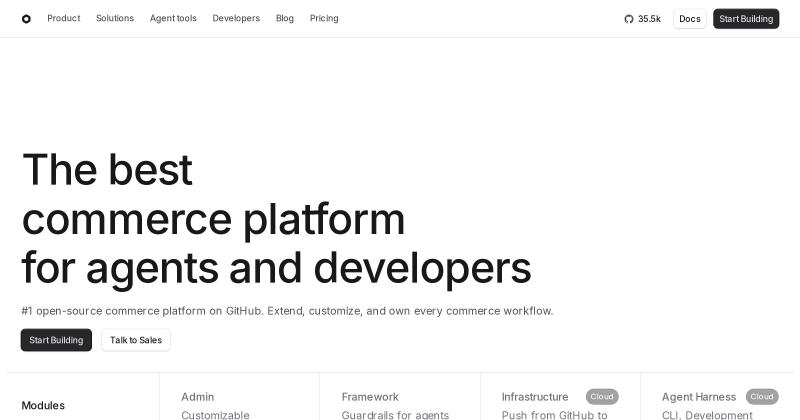Click the 35.5k star count text
Image resolution: width=800 pixels, height=420 pixels.
pos(649,19)
